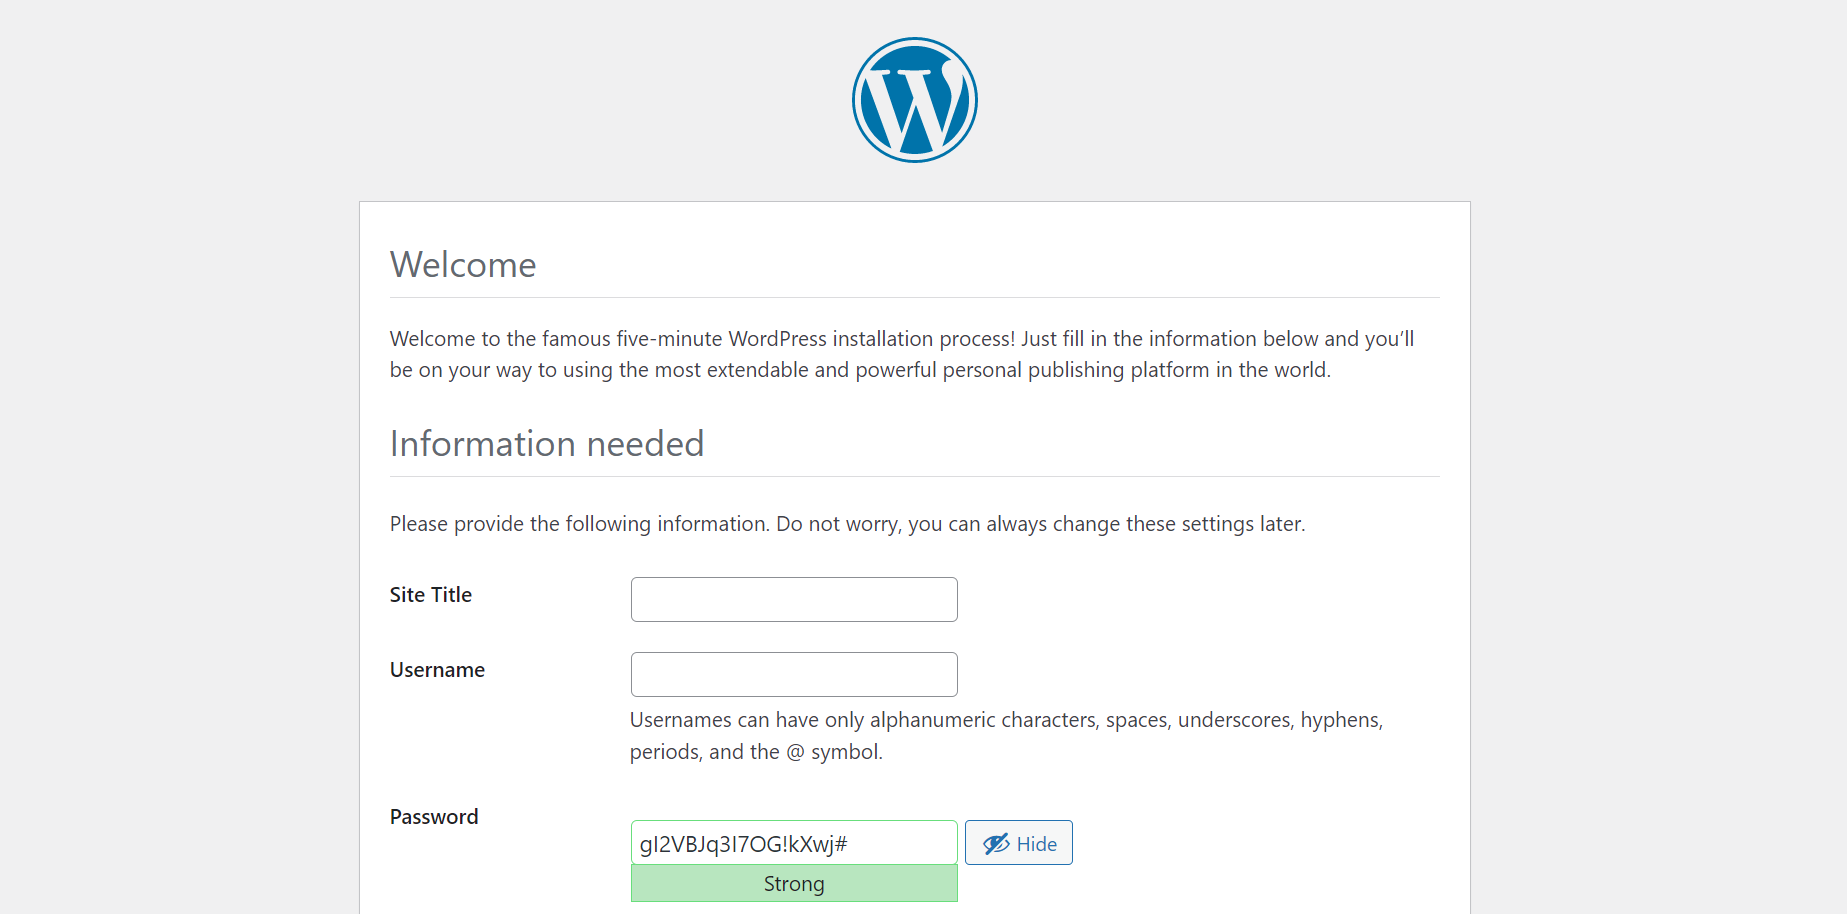Click the WordPress logo at the top
This screenshot has height=914, width=1847.
914,100
